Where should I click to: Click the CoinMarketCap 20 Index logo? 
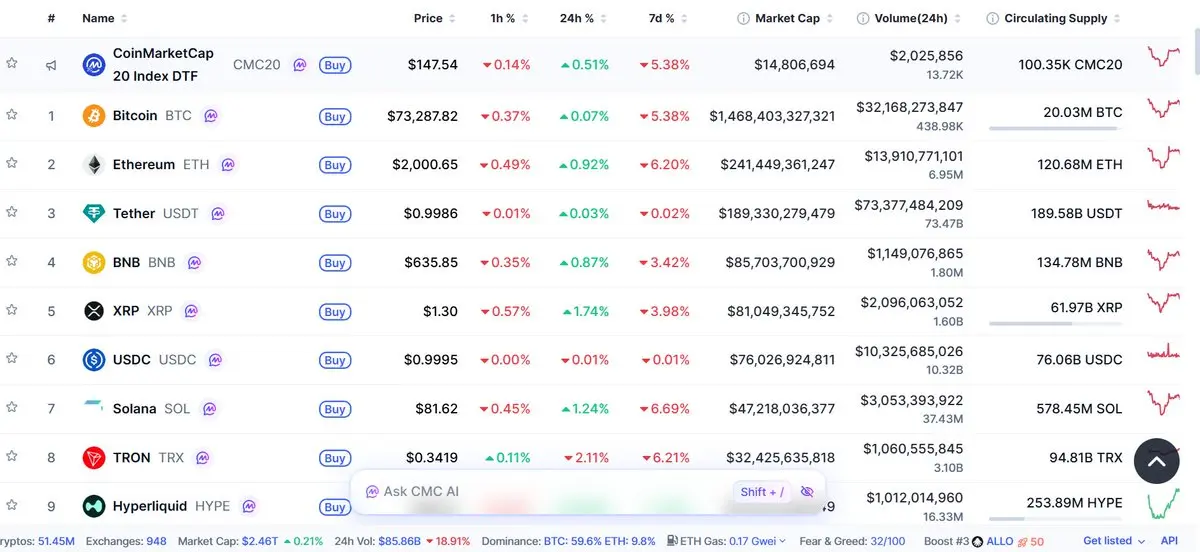(94, 65)
